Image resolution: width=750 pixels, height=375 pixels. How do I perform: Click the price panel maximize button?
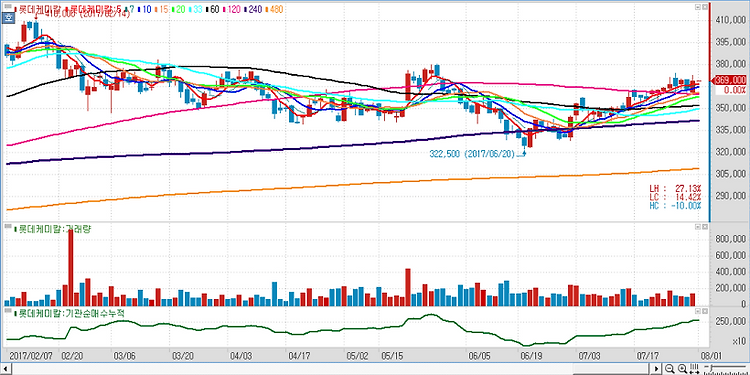point(705,7)
